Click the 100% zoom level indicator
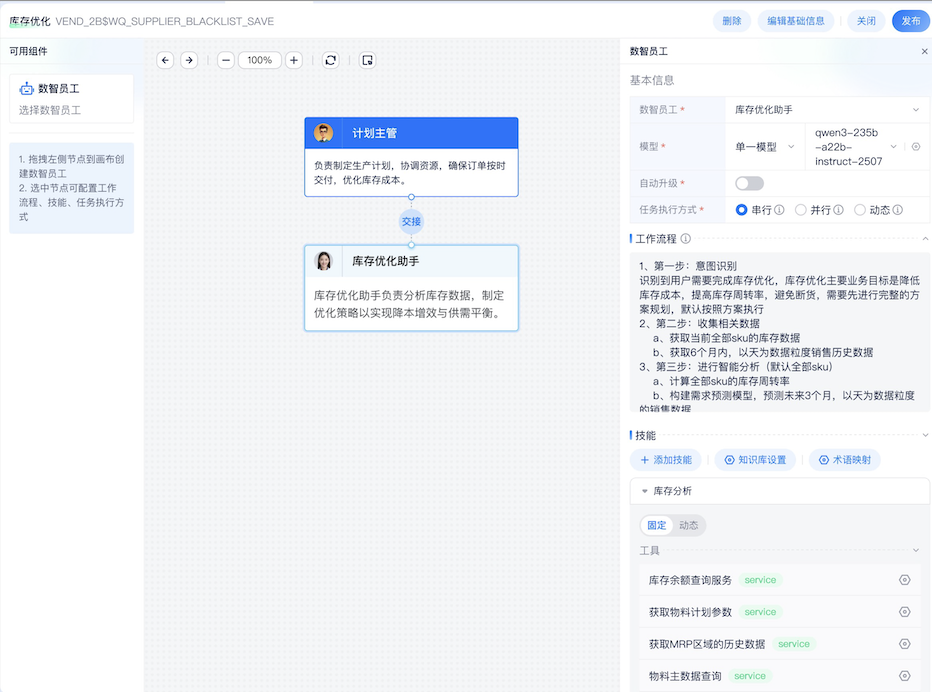 click(x=259, y=60)
